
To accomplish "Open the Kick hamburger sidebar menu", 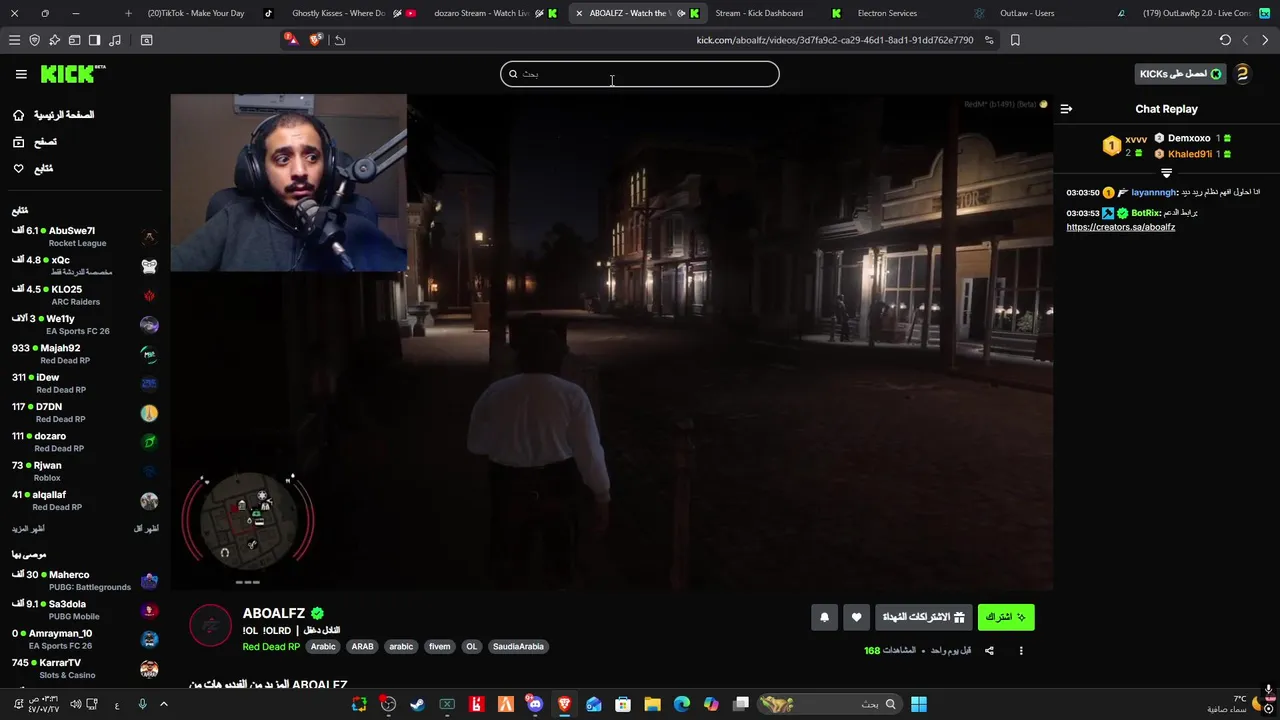I will pos(21,74).
